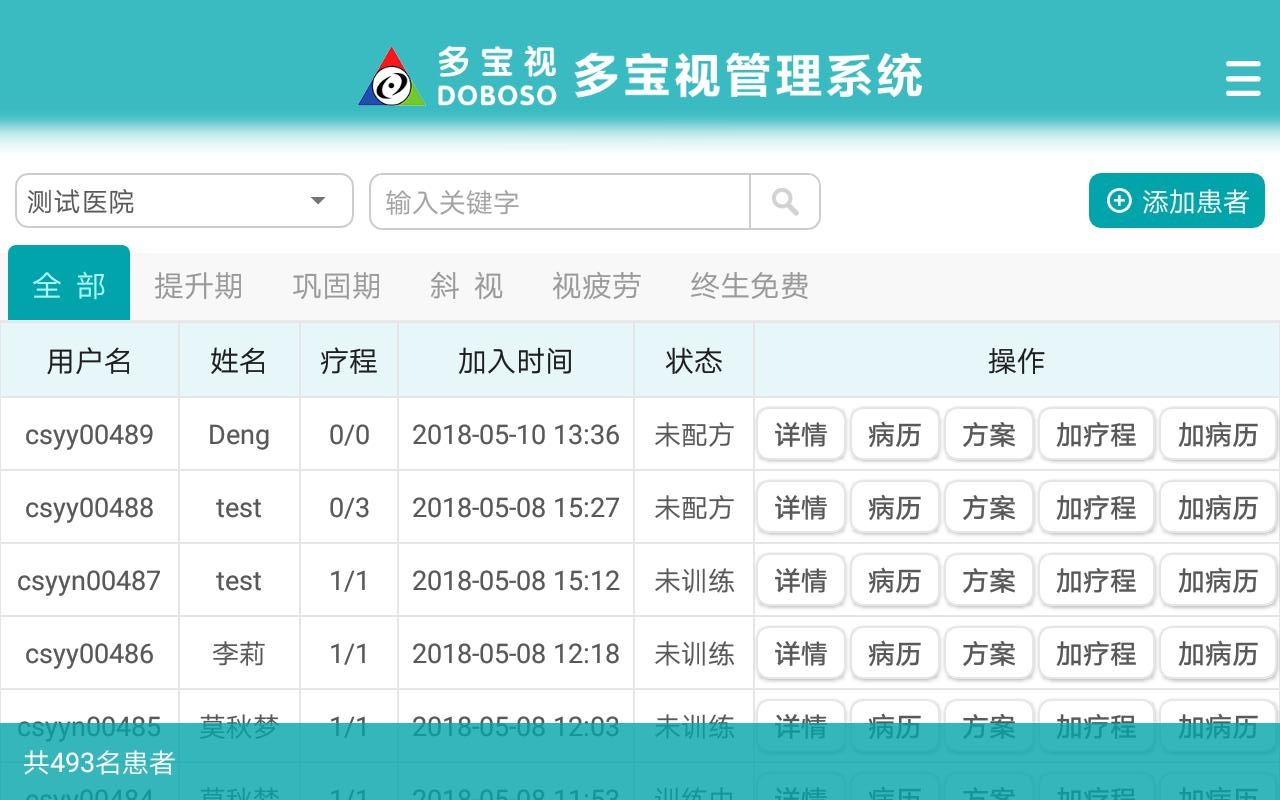Open 详情 for user csyy00489
1280x800 pixels.
coord(800,435)
